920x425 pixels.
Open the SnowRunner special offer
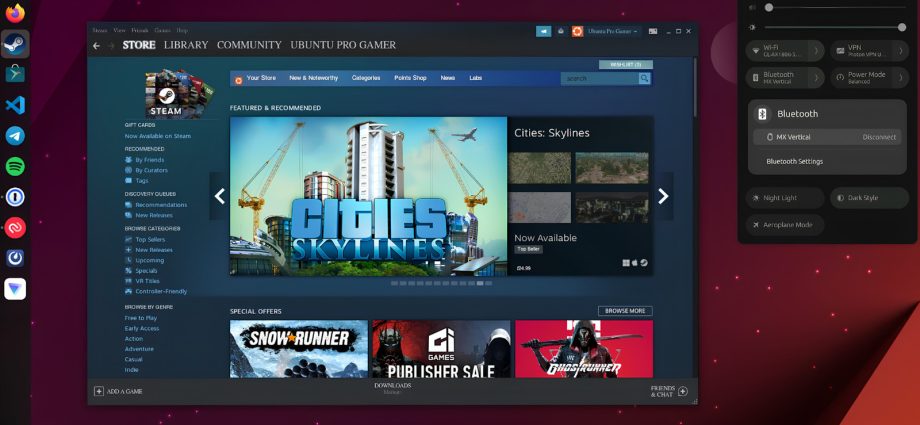tap(299, 349)
